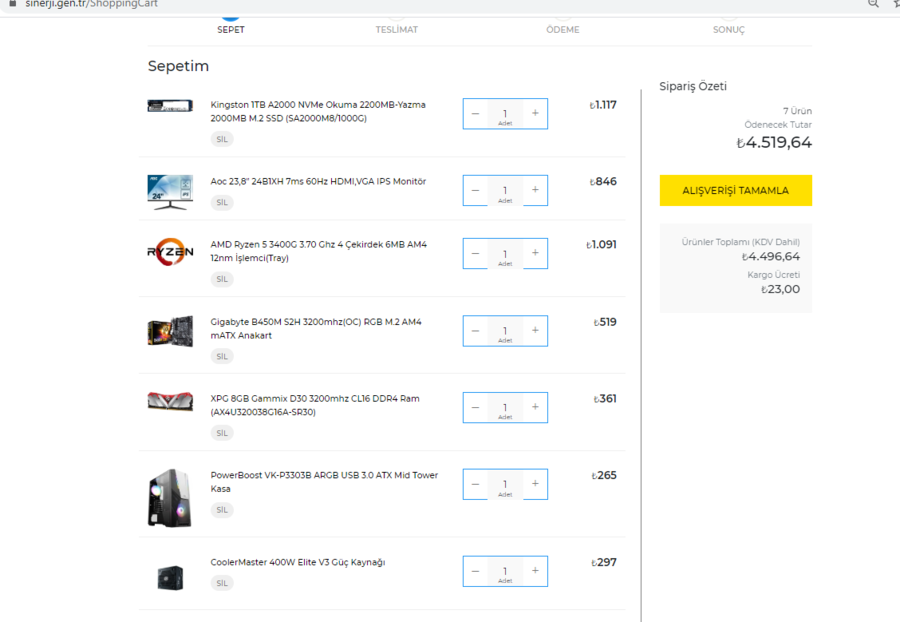Open Kingston 1TB A2000 NVMe product link

coord(318,111)
